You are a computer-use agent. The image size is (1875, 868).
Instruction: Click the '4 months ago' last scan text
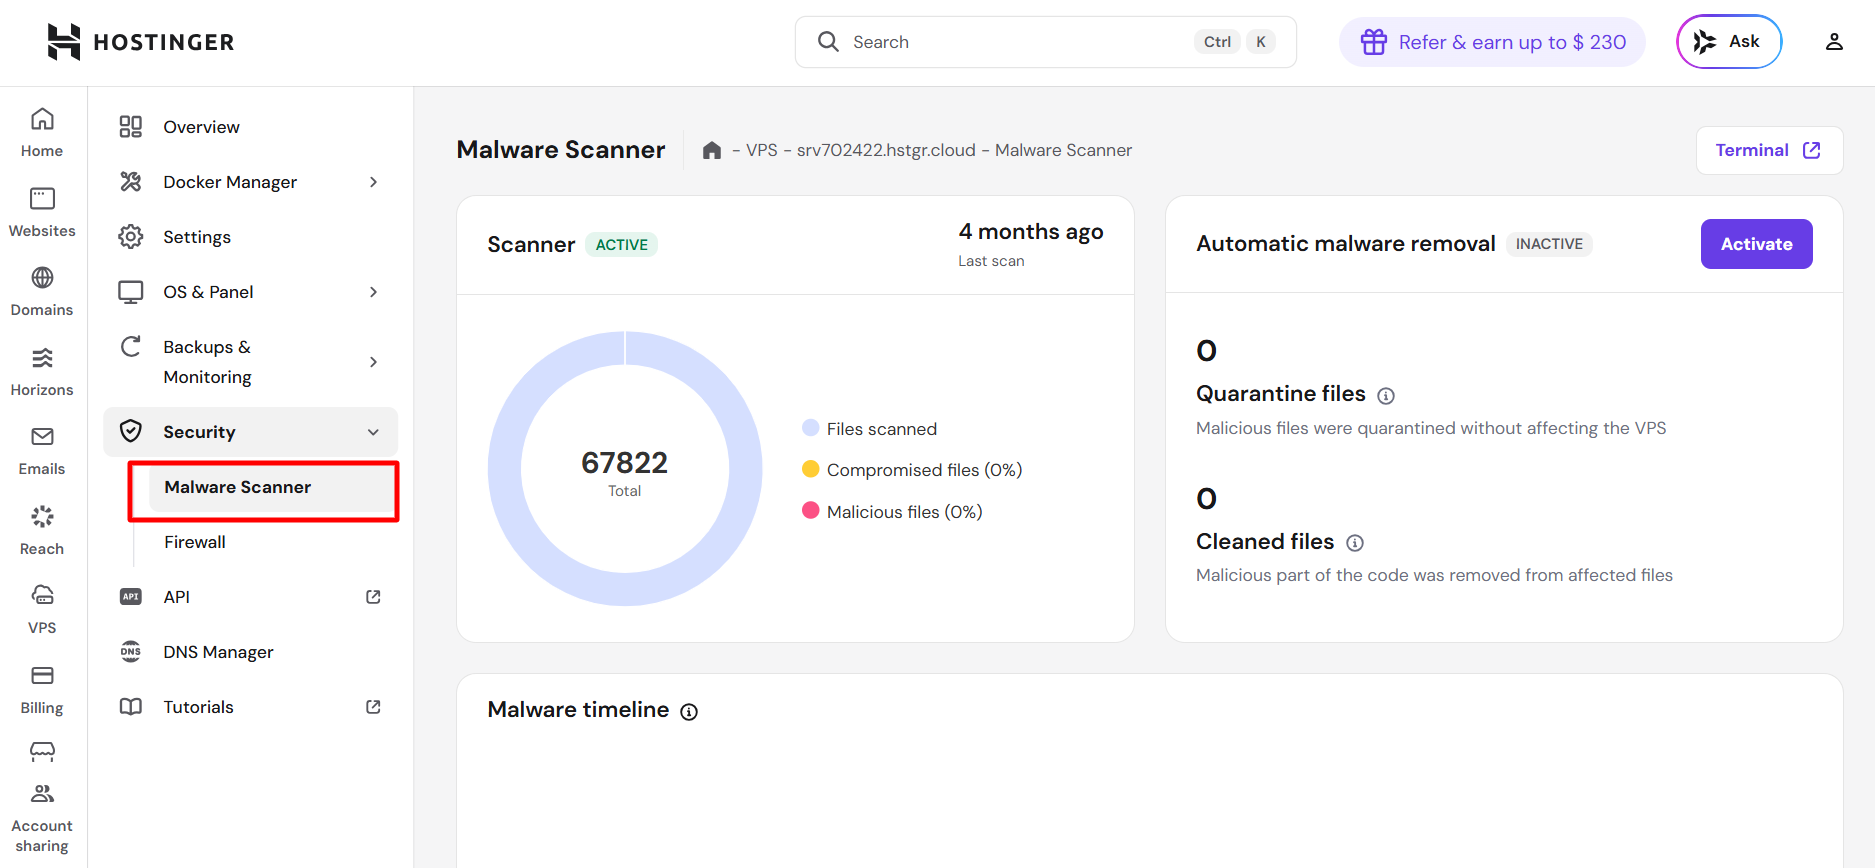point(1031,232)
